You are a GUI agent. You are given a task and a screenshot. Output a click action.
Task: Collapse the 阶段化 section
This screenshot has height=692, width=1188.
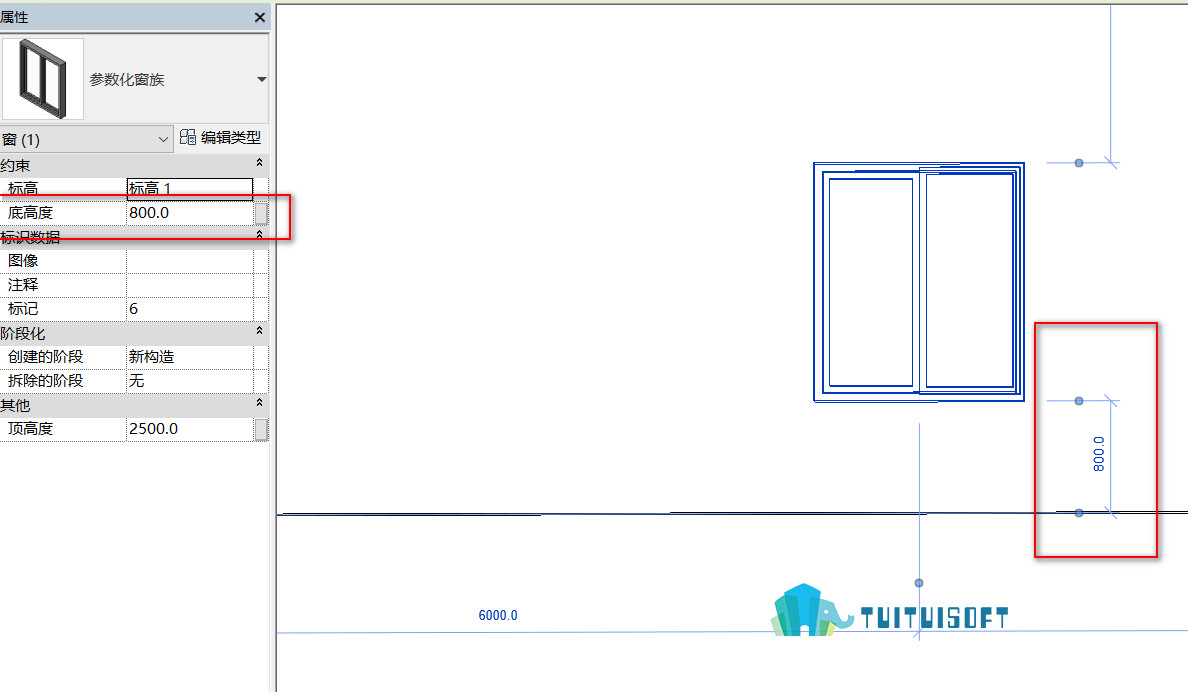259,330
